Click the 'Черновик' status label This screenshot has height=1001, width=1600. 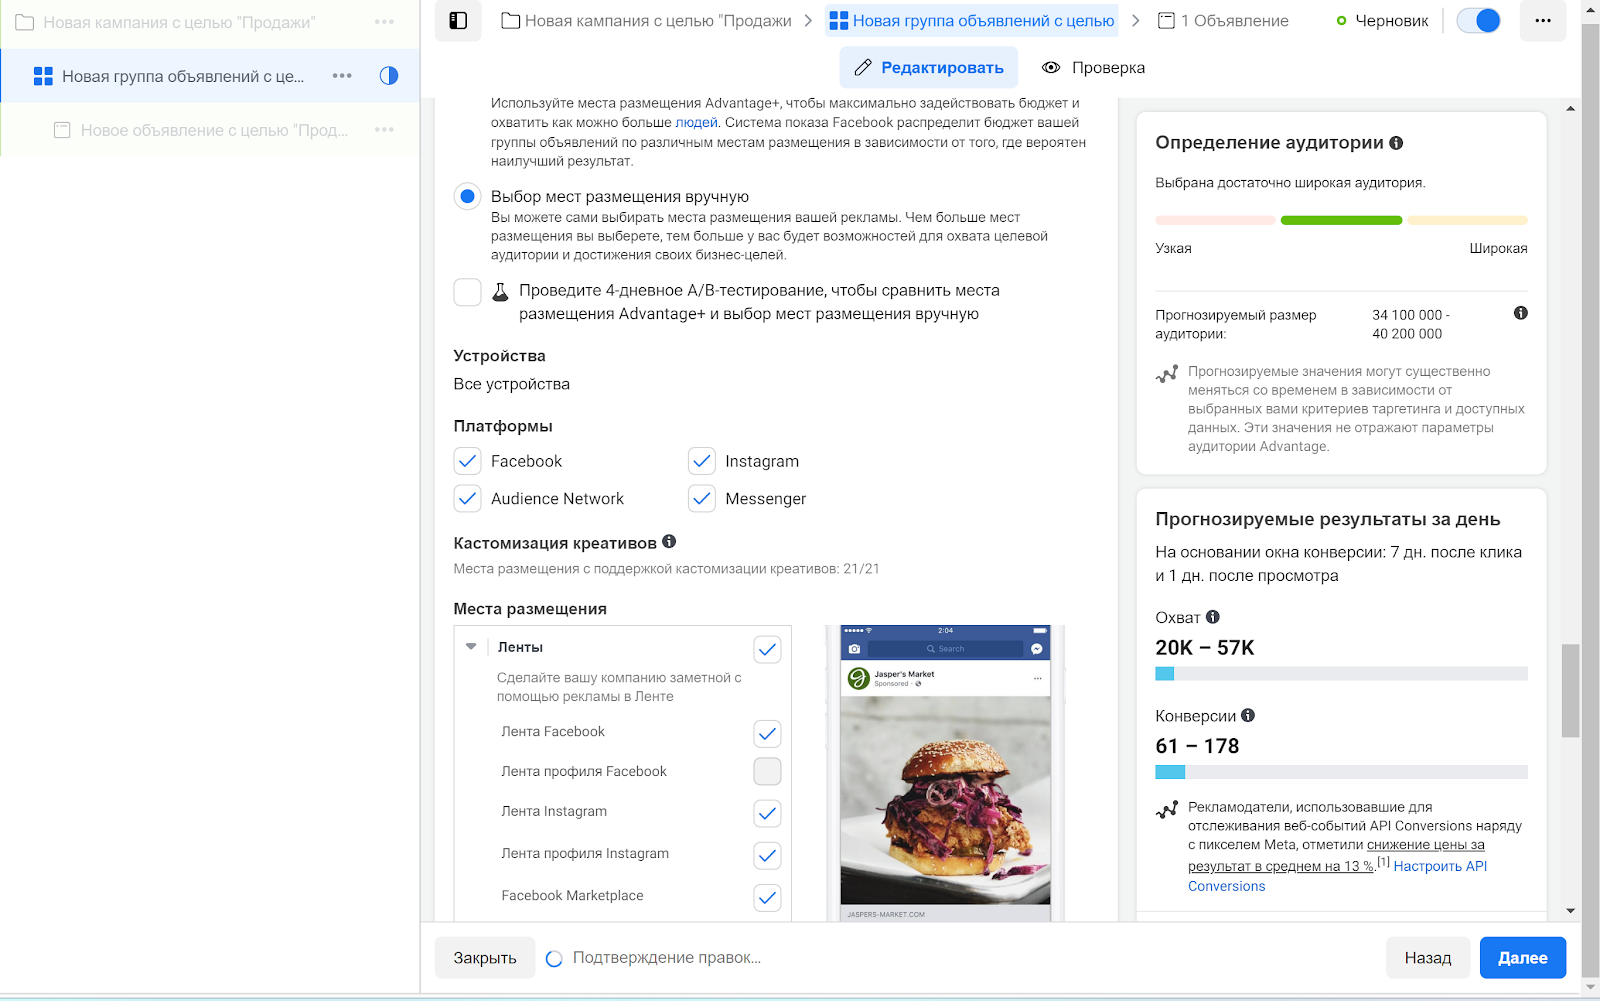click(x=1391, y=21)
